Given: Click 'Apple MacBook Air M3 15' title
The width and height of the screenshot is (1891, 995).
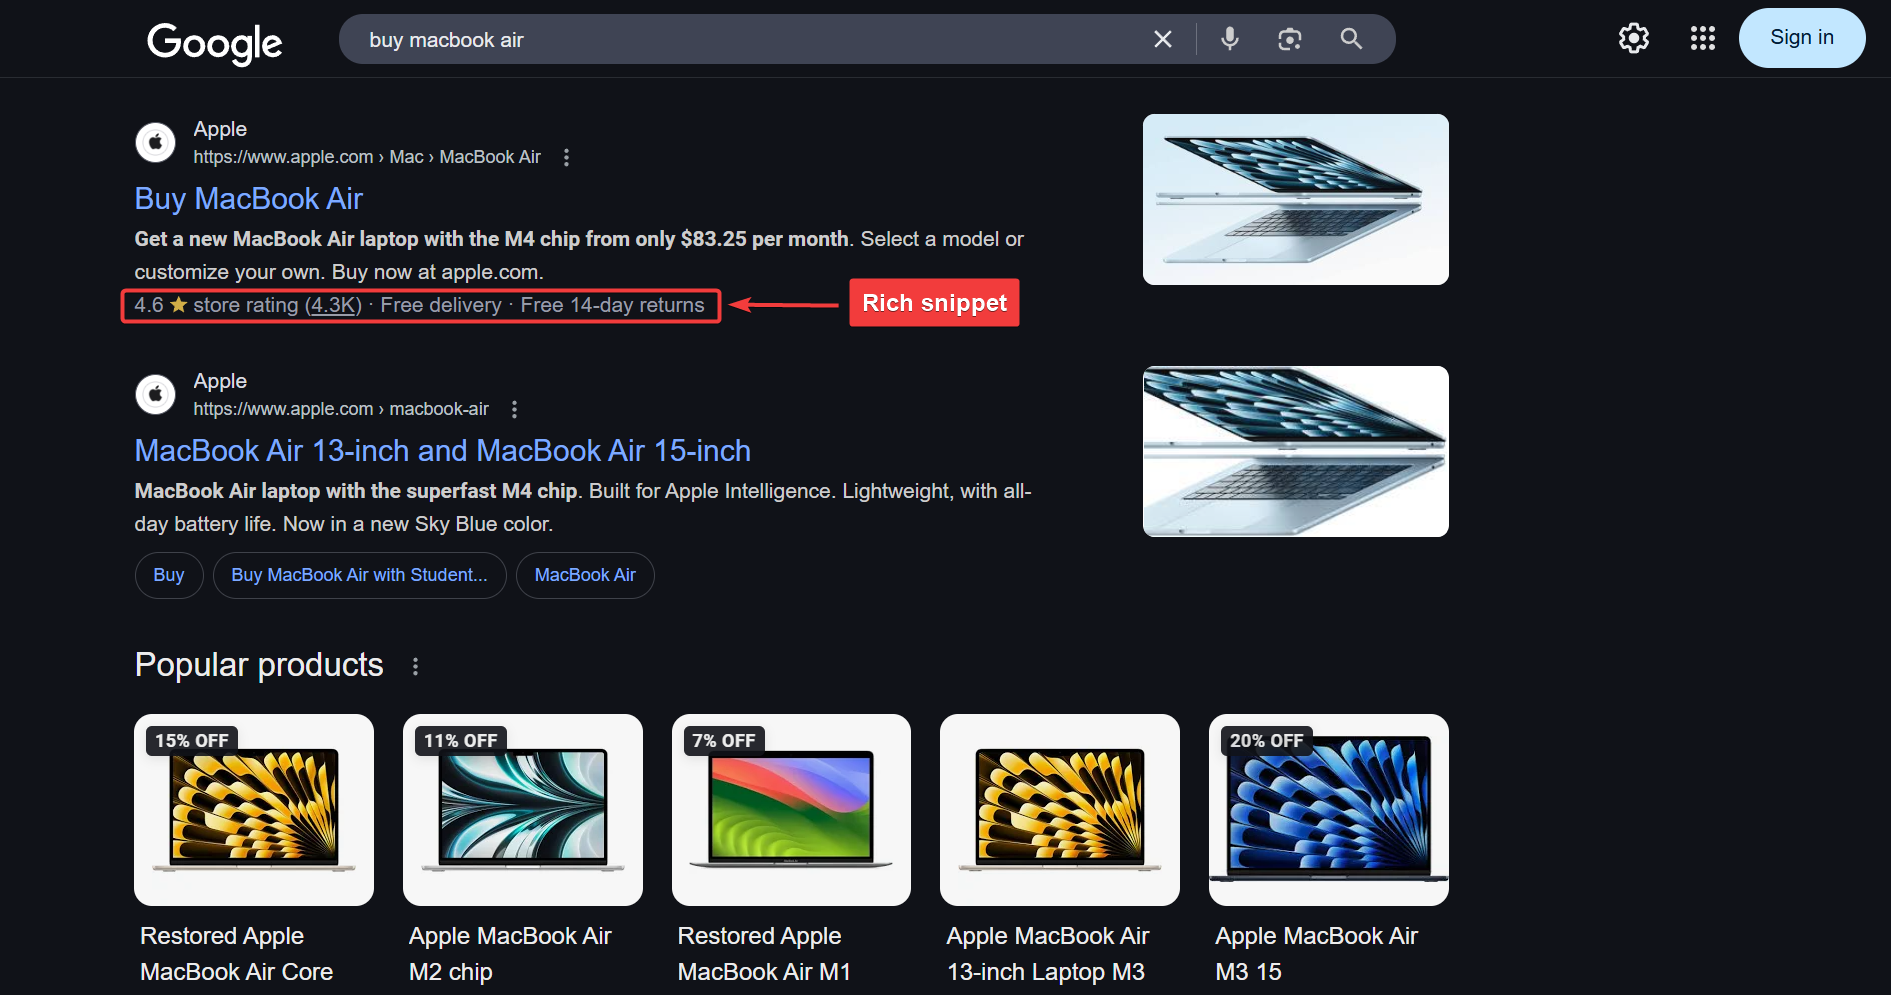Looking at the screenshot, I should click(1316, 954).
